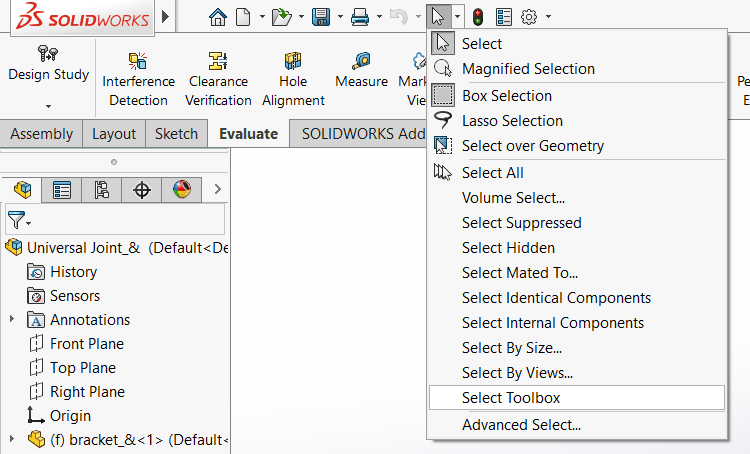Open the Design Study dropdown arrow

48,106
